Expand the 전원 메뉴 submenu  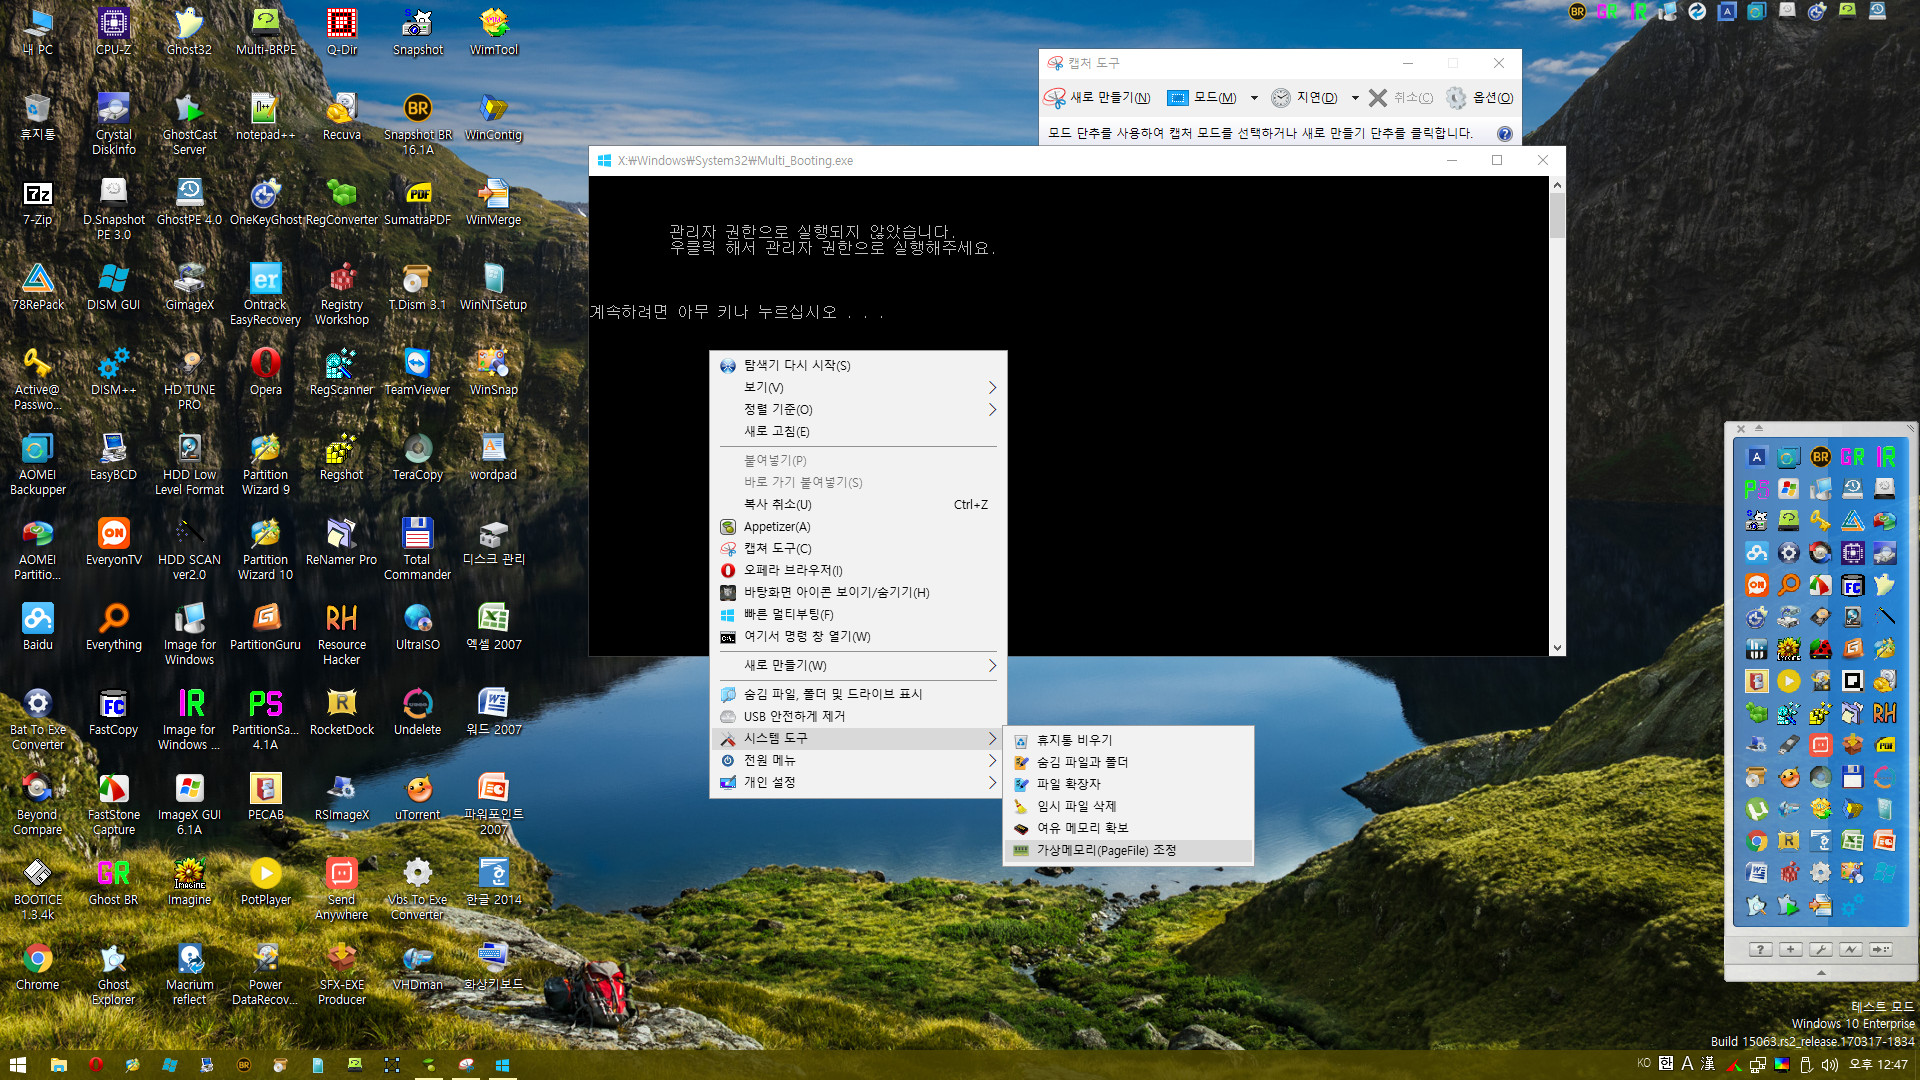tap(858, 760)
